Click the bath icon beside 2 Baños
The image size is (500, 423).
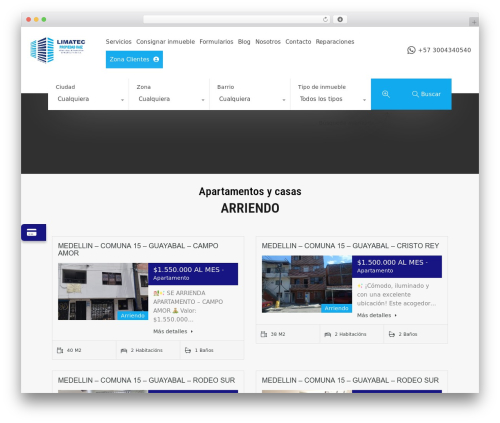(x=392, y=334)
